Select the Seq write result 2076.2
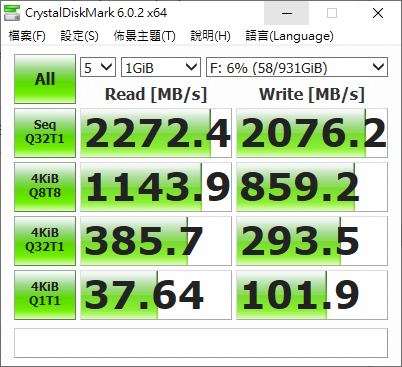The width and height of the screenshot is (402, 367). tap(312, 133)
